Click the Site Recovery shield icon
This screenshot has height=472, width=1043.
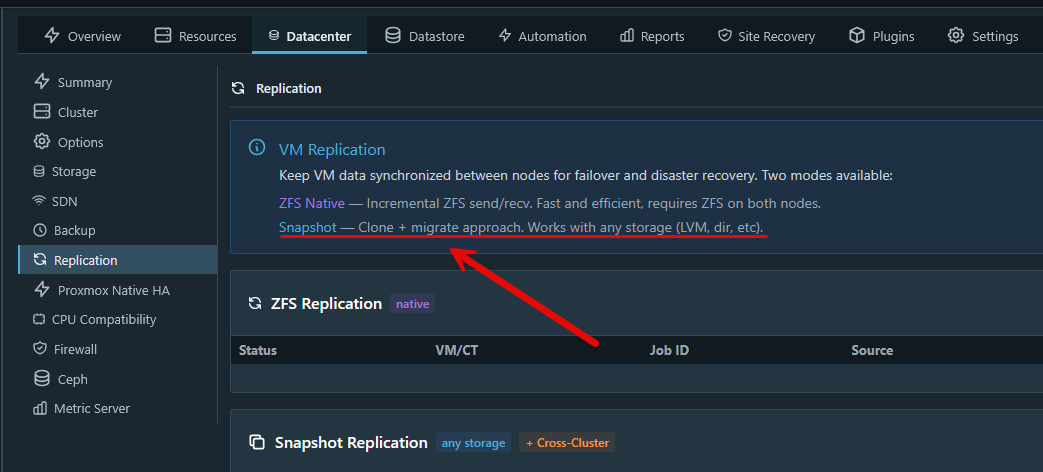pyautogui.click(x=725, y=36)
